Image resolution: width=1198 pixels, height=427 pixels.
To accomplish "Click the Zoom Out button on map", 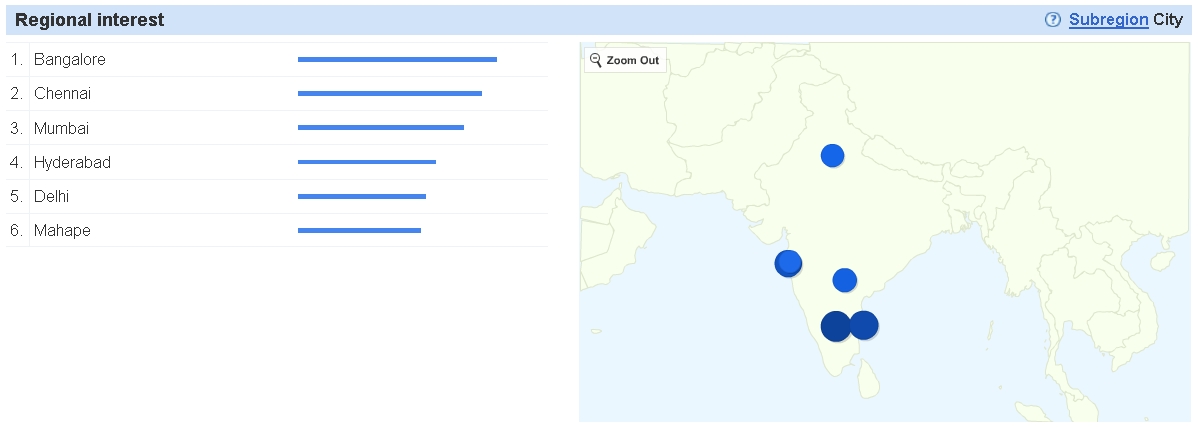I will [625, 60].
